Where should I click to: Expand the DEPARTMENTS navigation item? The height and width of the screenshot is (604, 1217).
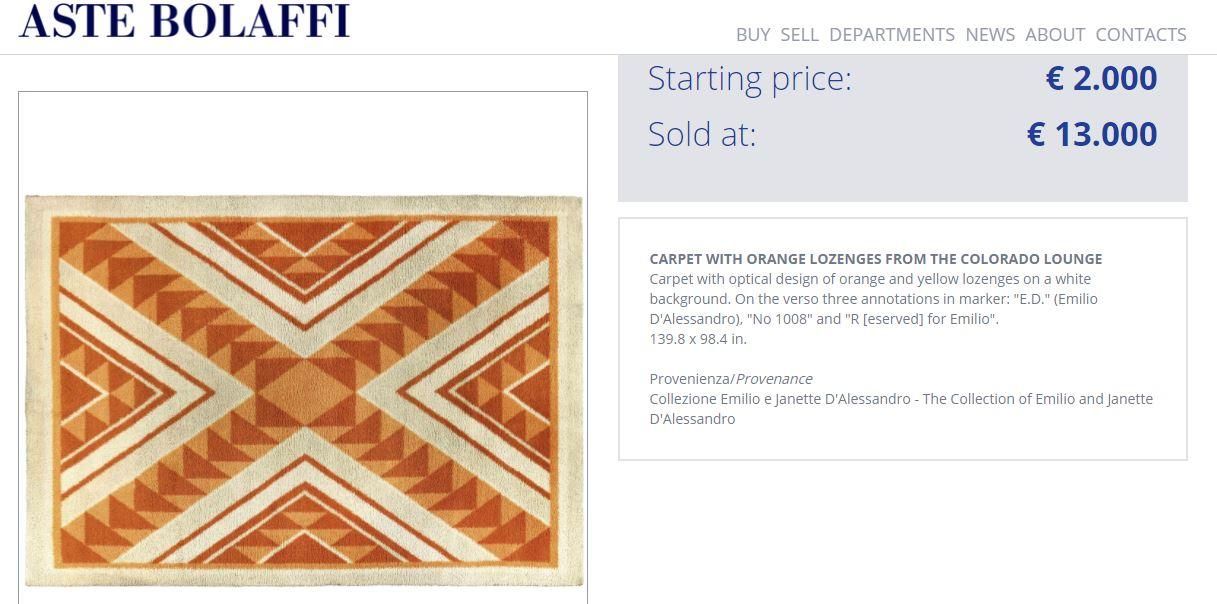click(892, 35)
